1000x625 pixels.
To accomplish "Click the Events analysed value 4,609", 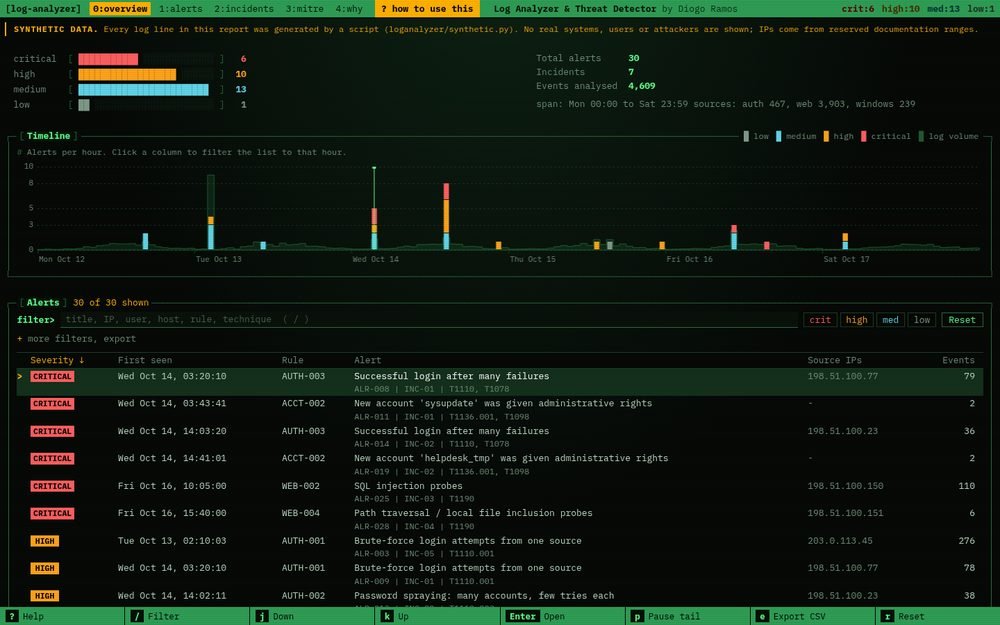I will [x=642, y=86].
